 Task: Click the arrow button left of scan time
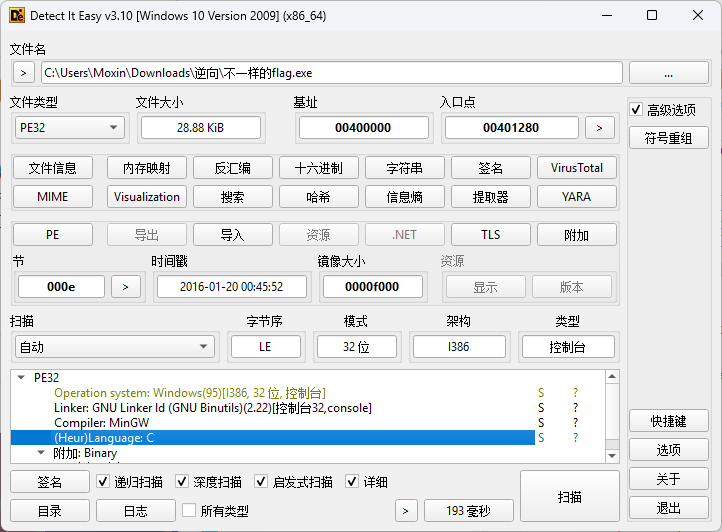[x=406, y=511]
